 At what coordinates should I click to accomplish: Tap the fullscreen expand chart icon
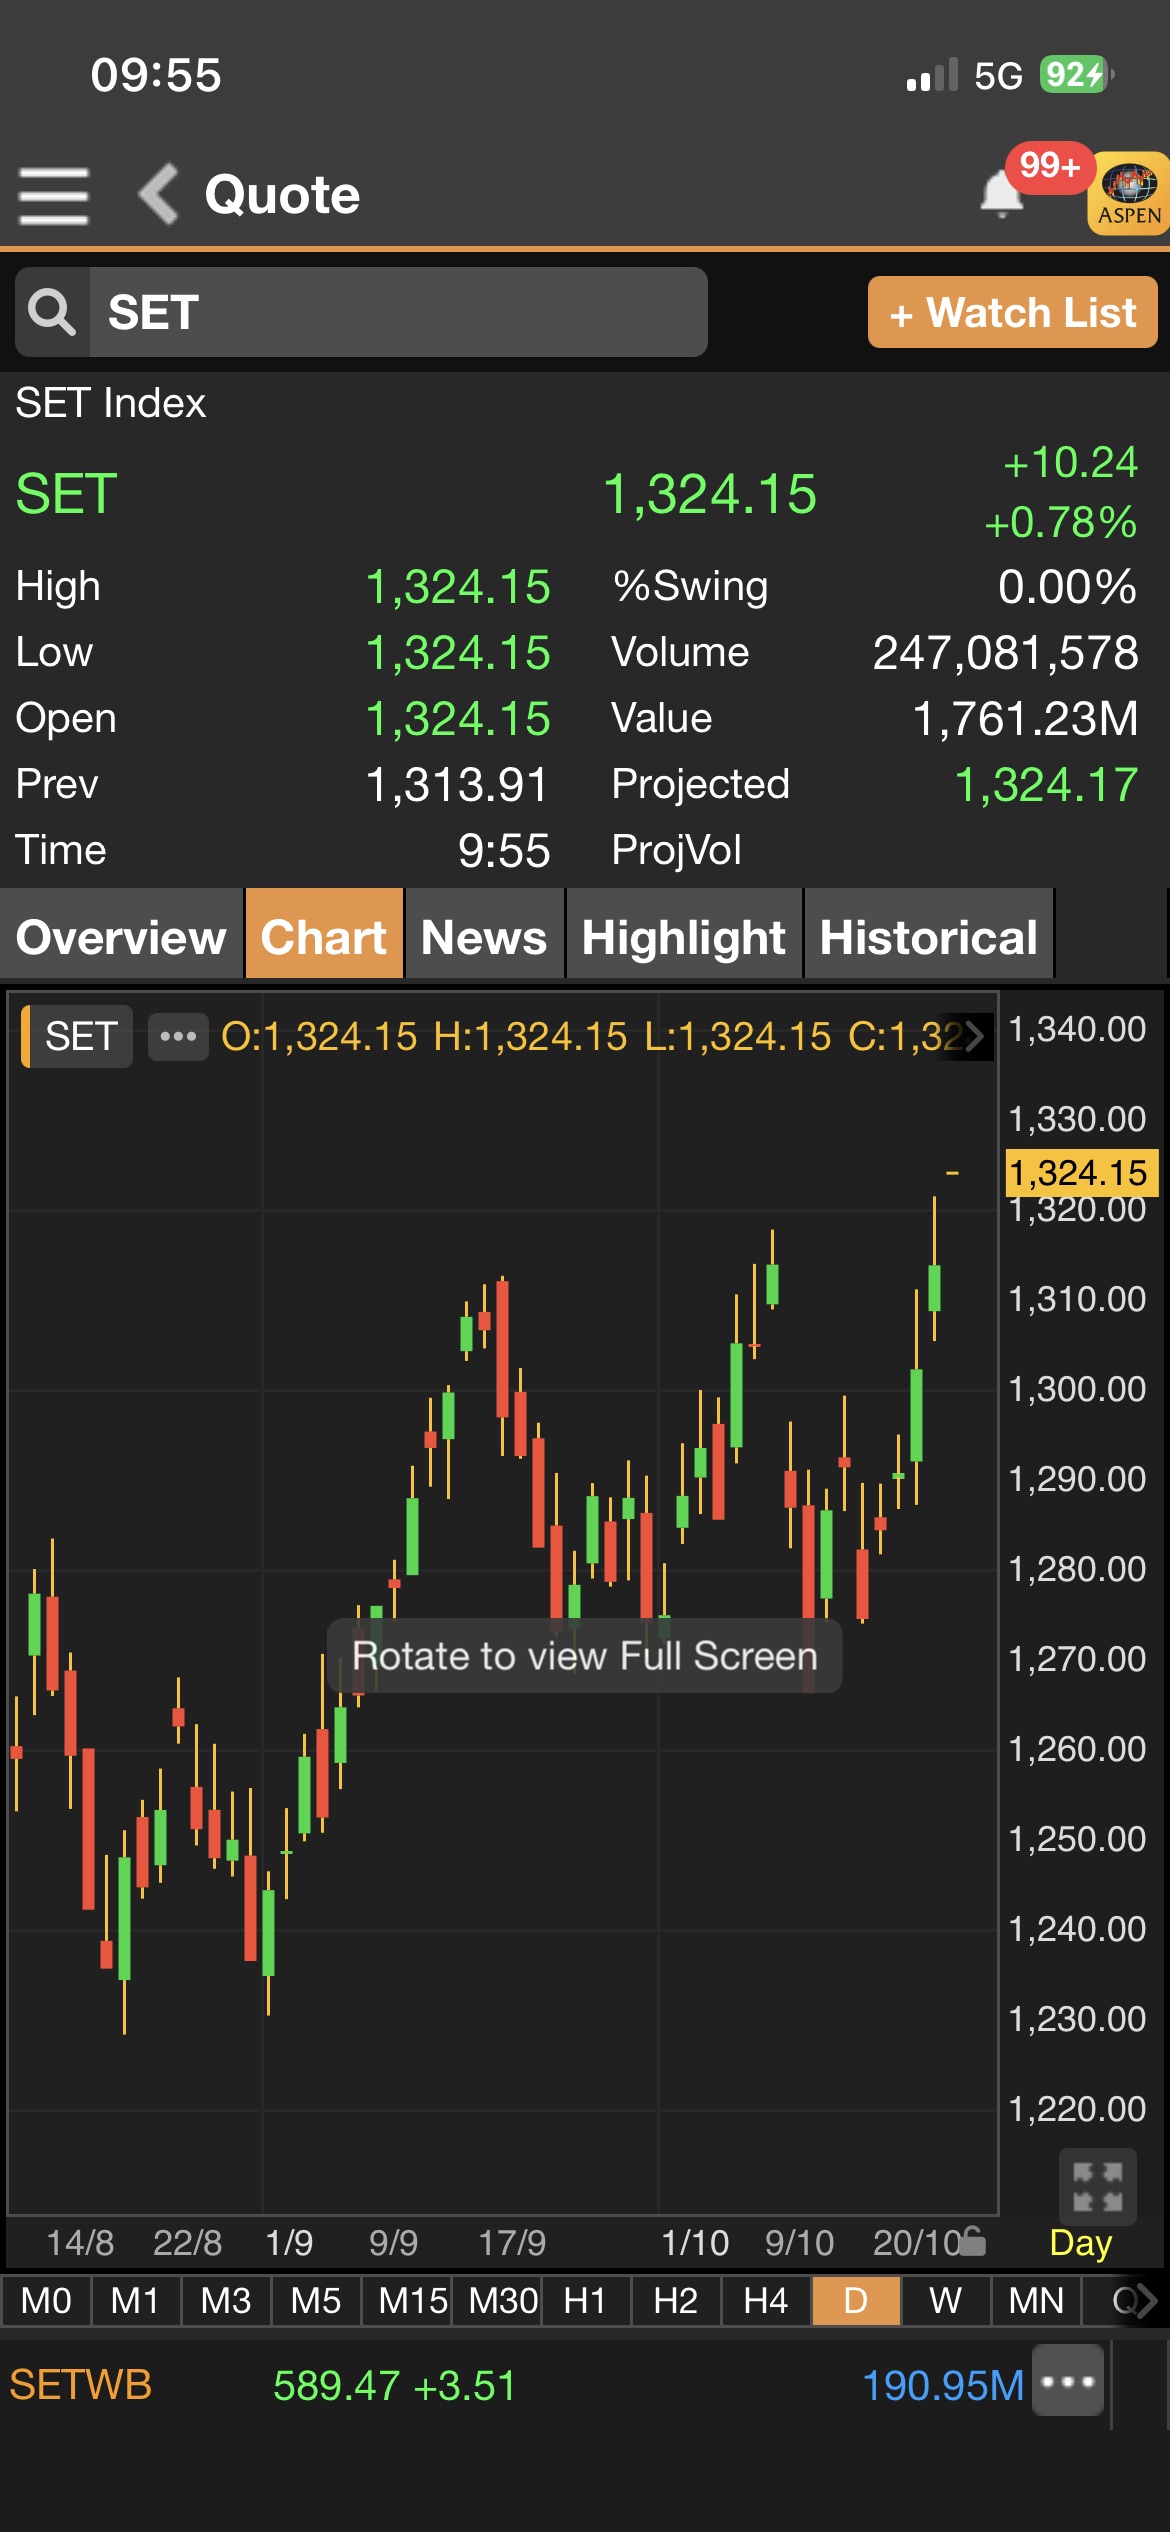click(x=1097, y=2187)
